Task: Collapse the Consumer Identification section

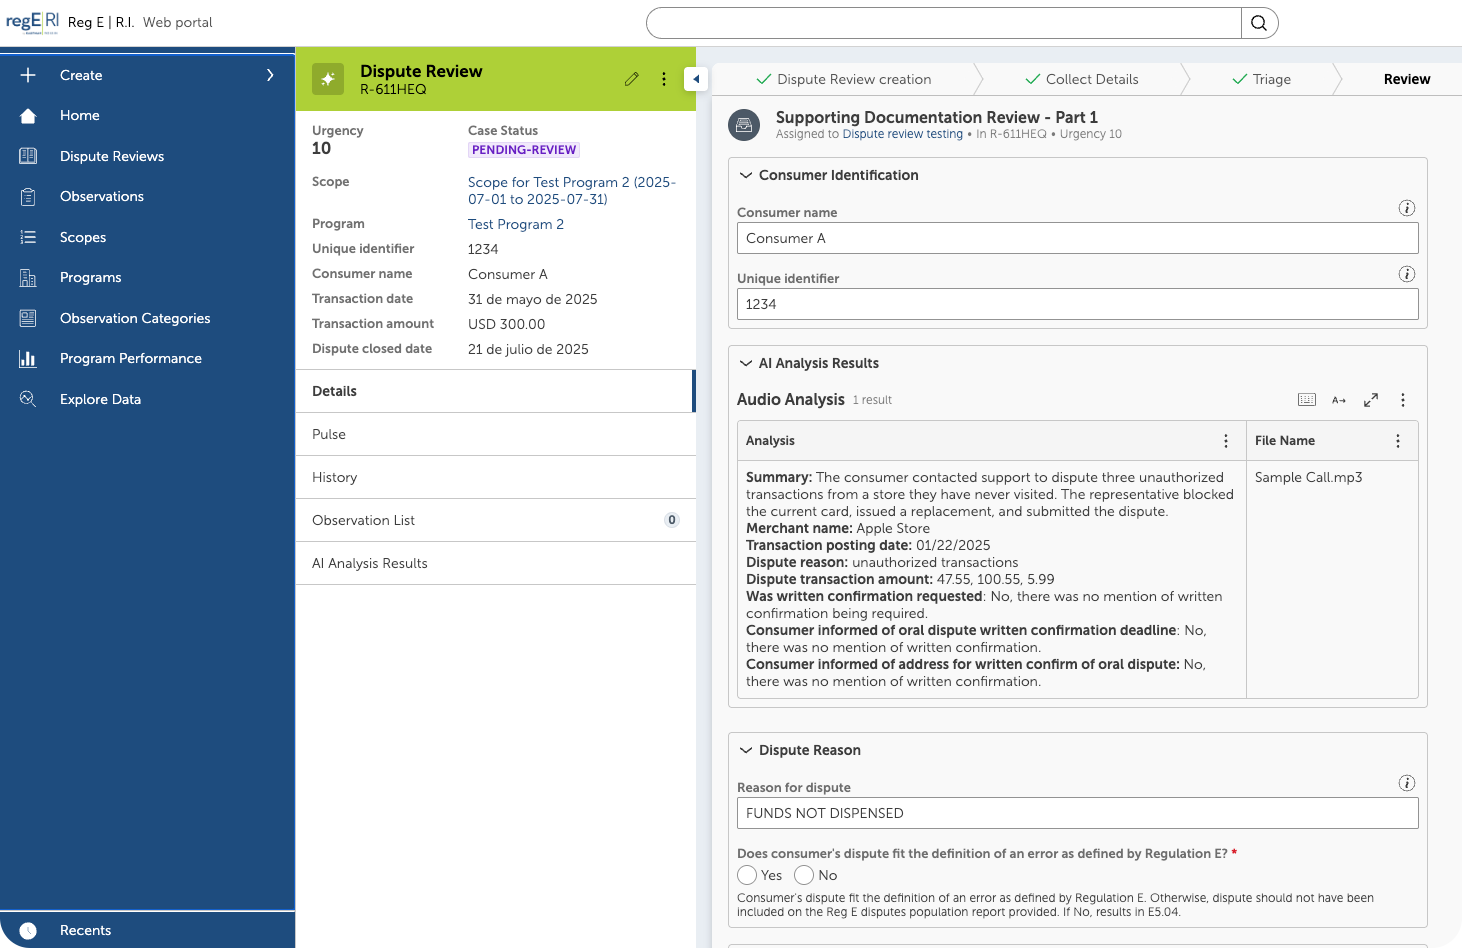Action: coord(746,175)
